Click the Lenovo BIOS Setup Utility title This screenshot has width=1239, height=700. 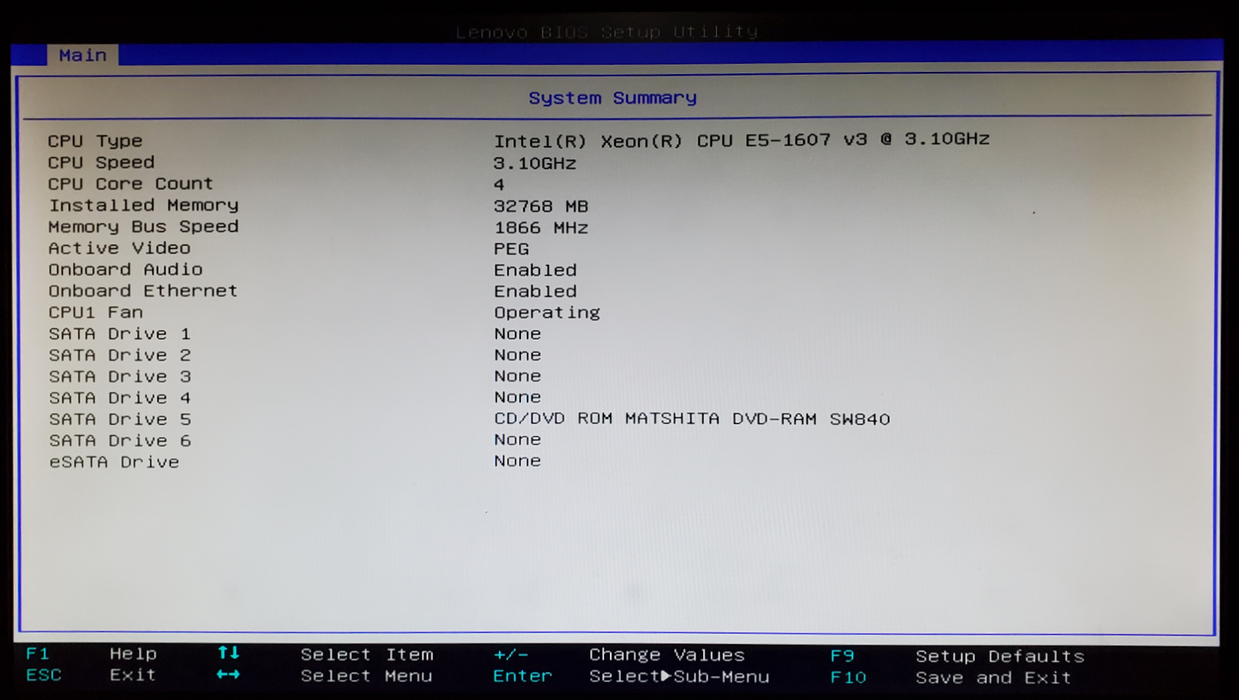coord(607,32)
